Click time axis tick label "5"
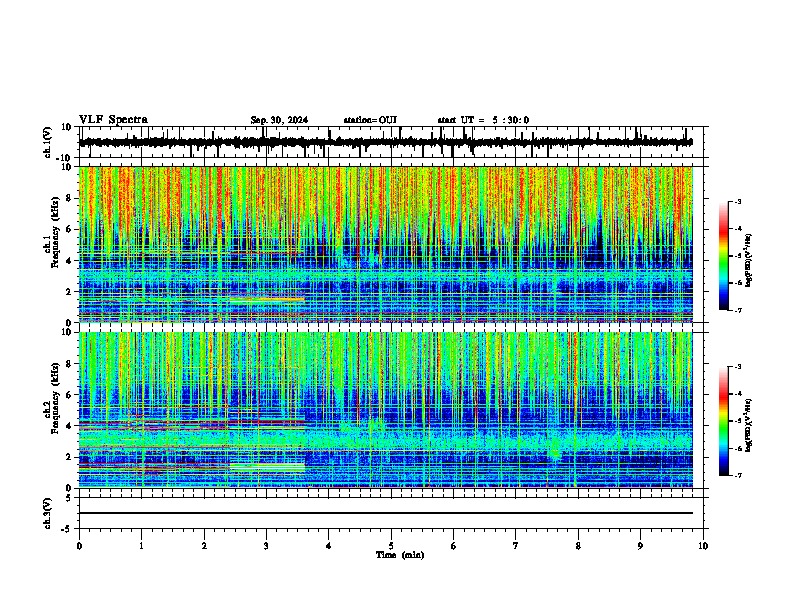This screenshot has width=792, height=612. click(x=391, y=546)
